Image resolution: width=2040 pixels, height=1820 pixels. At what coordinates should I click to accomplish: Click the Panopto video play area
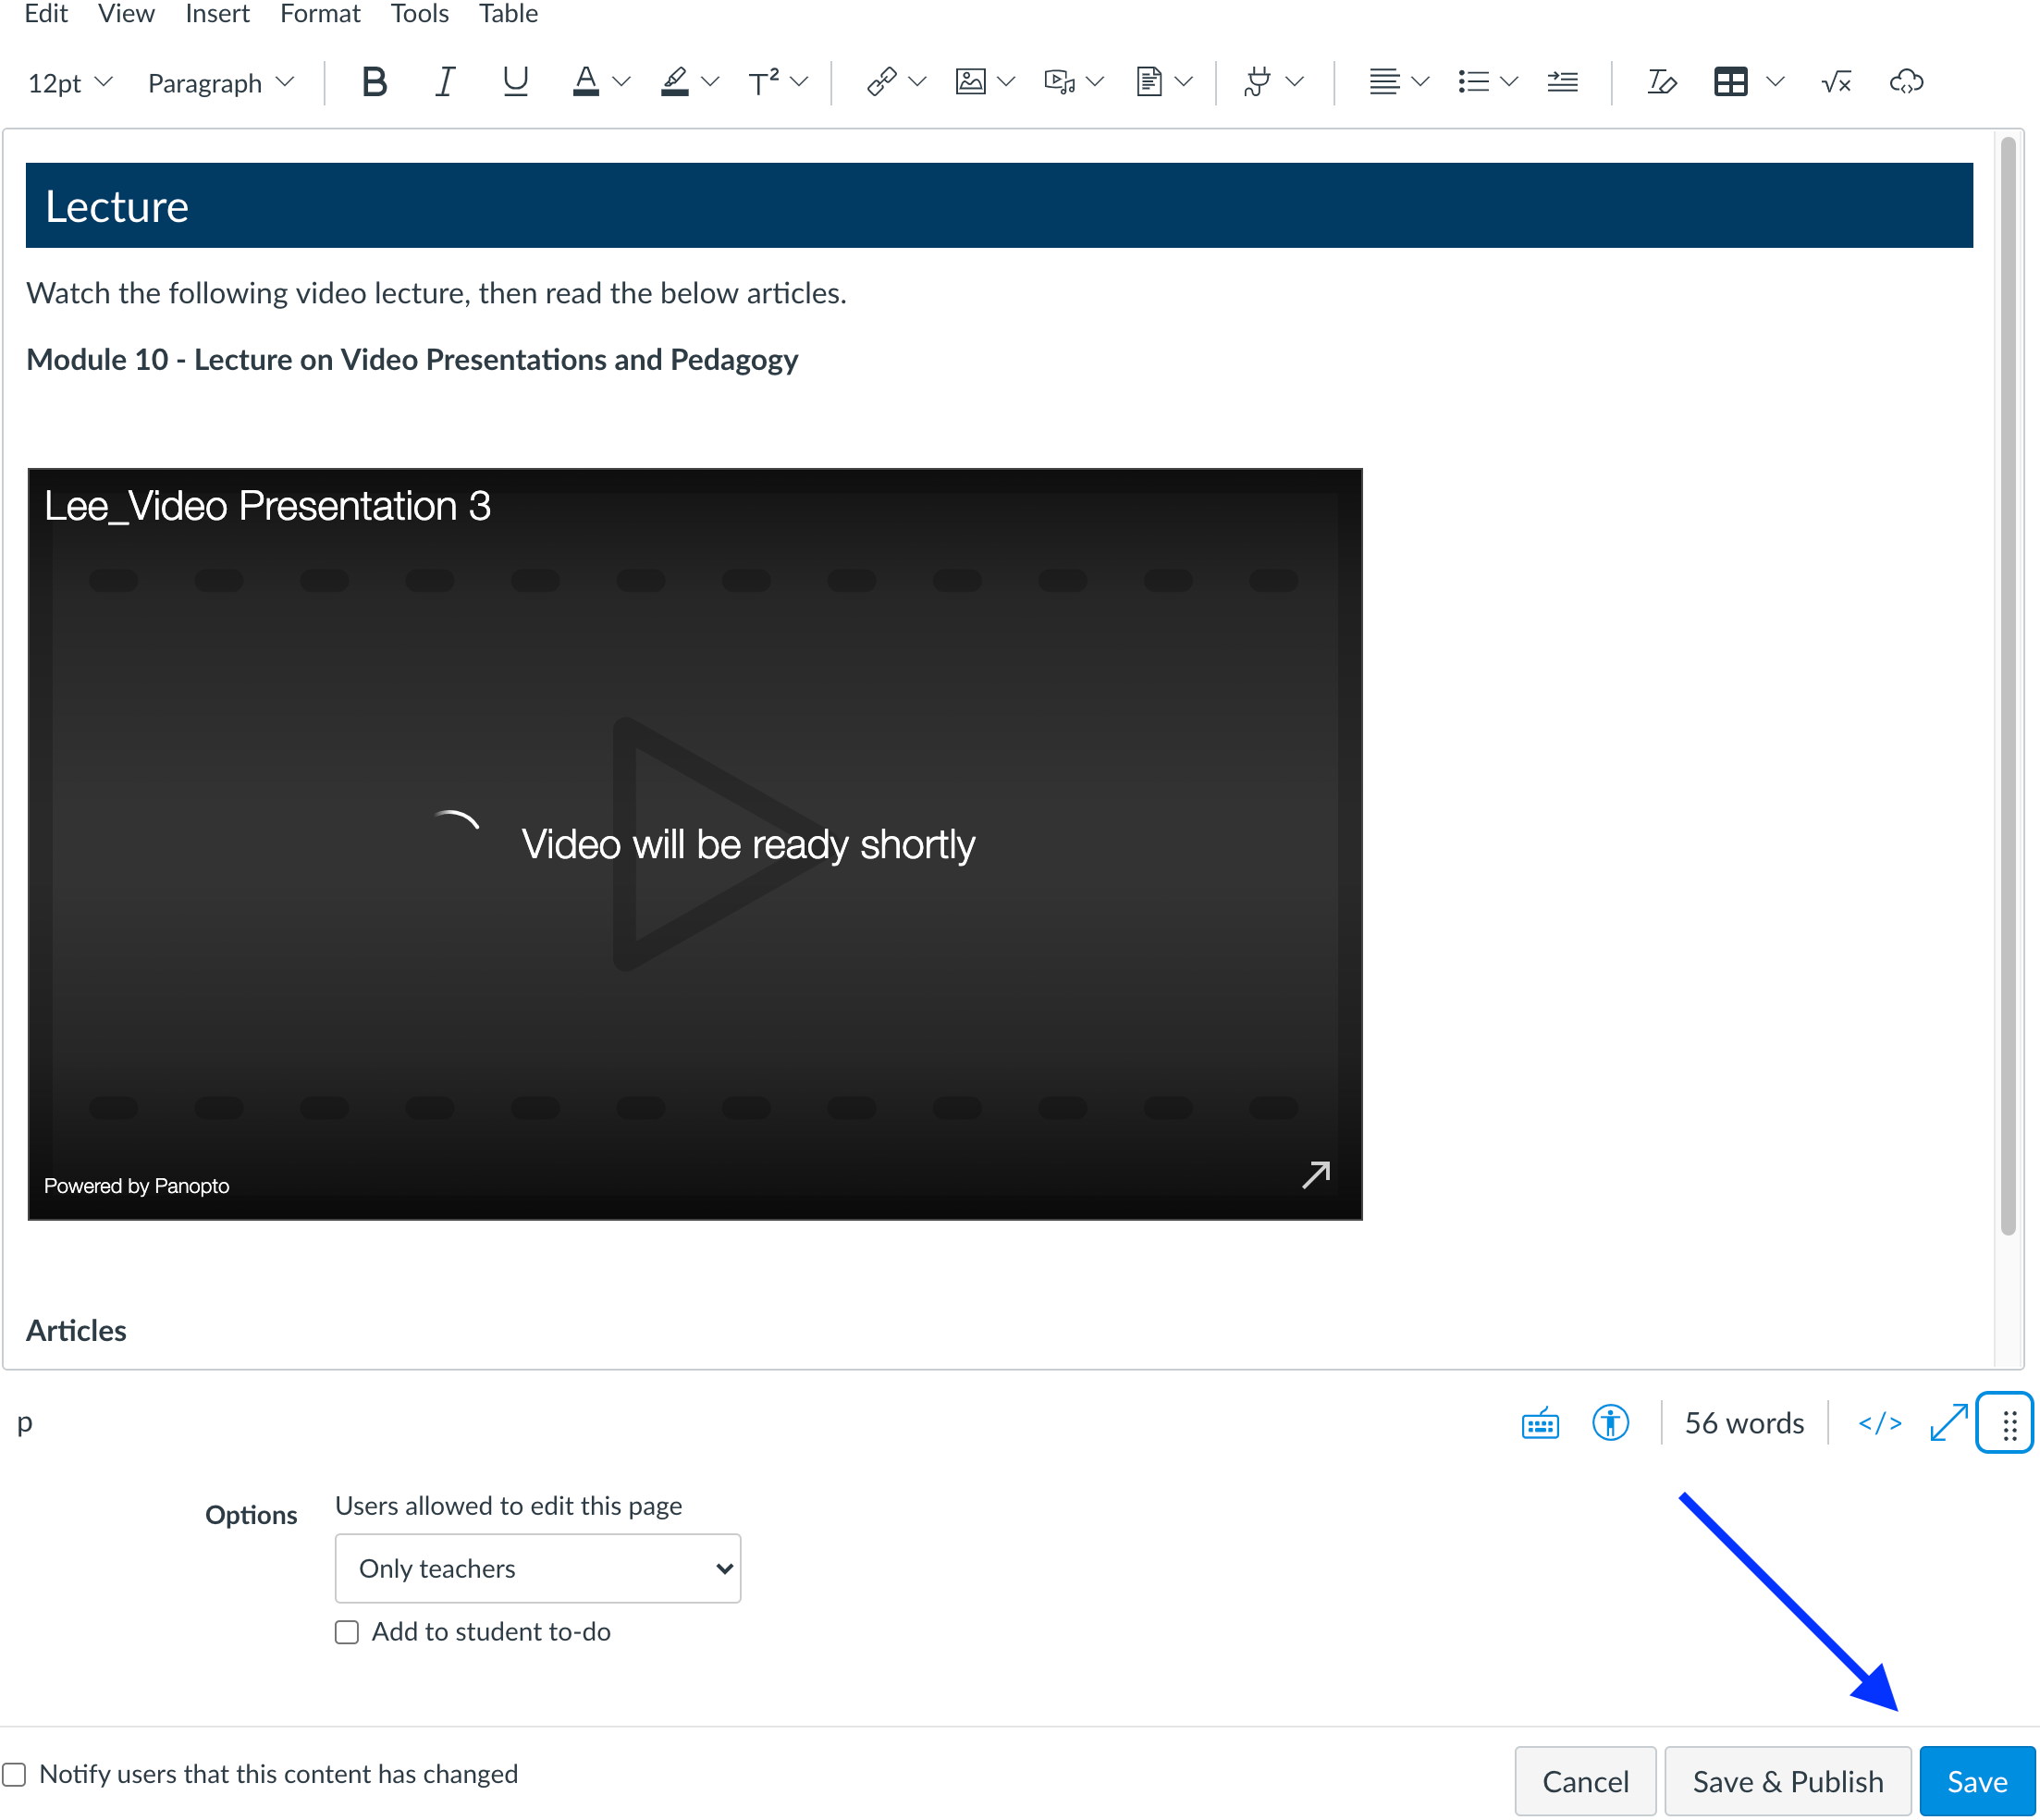point(695,844)
